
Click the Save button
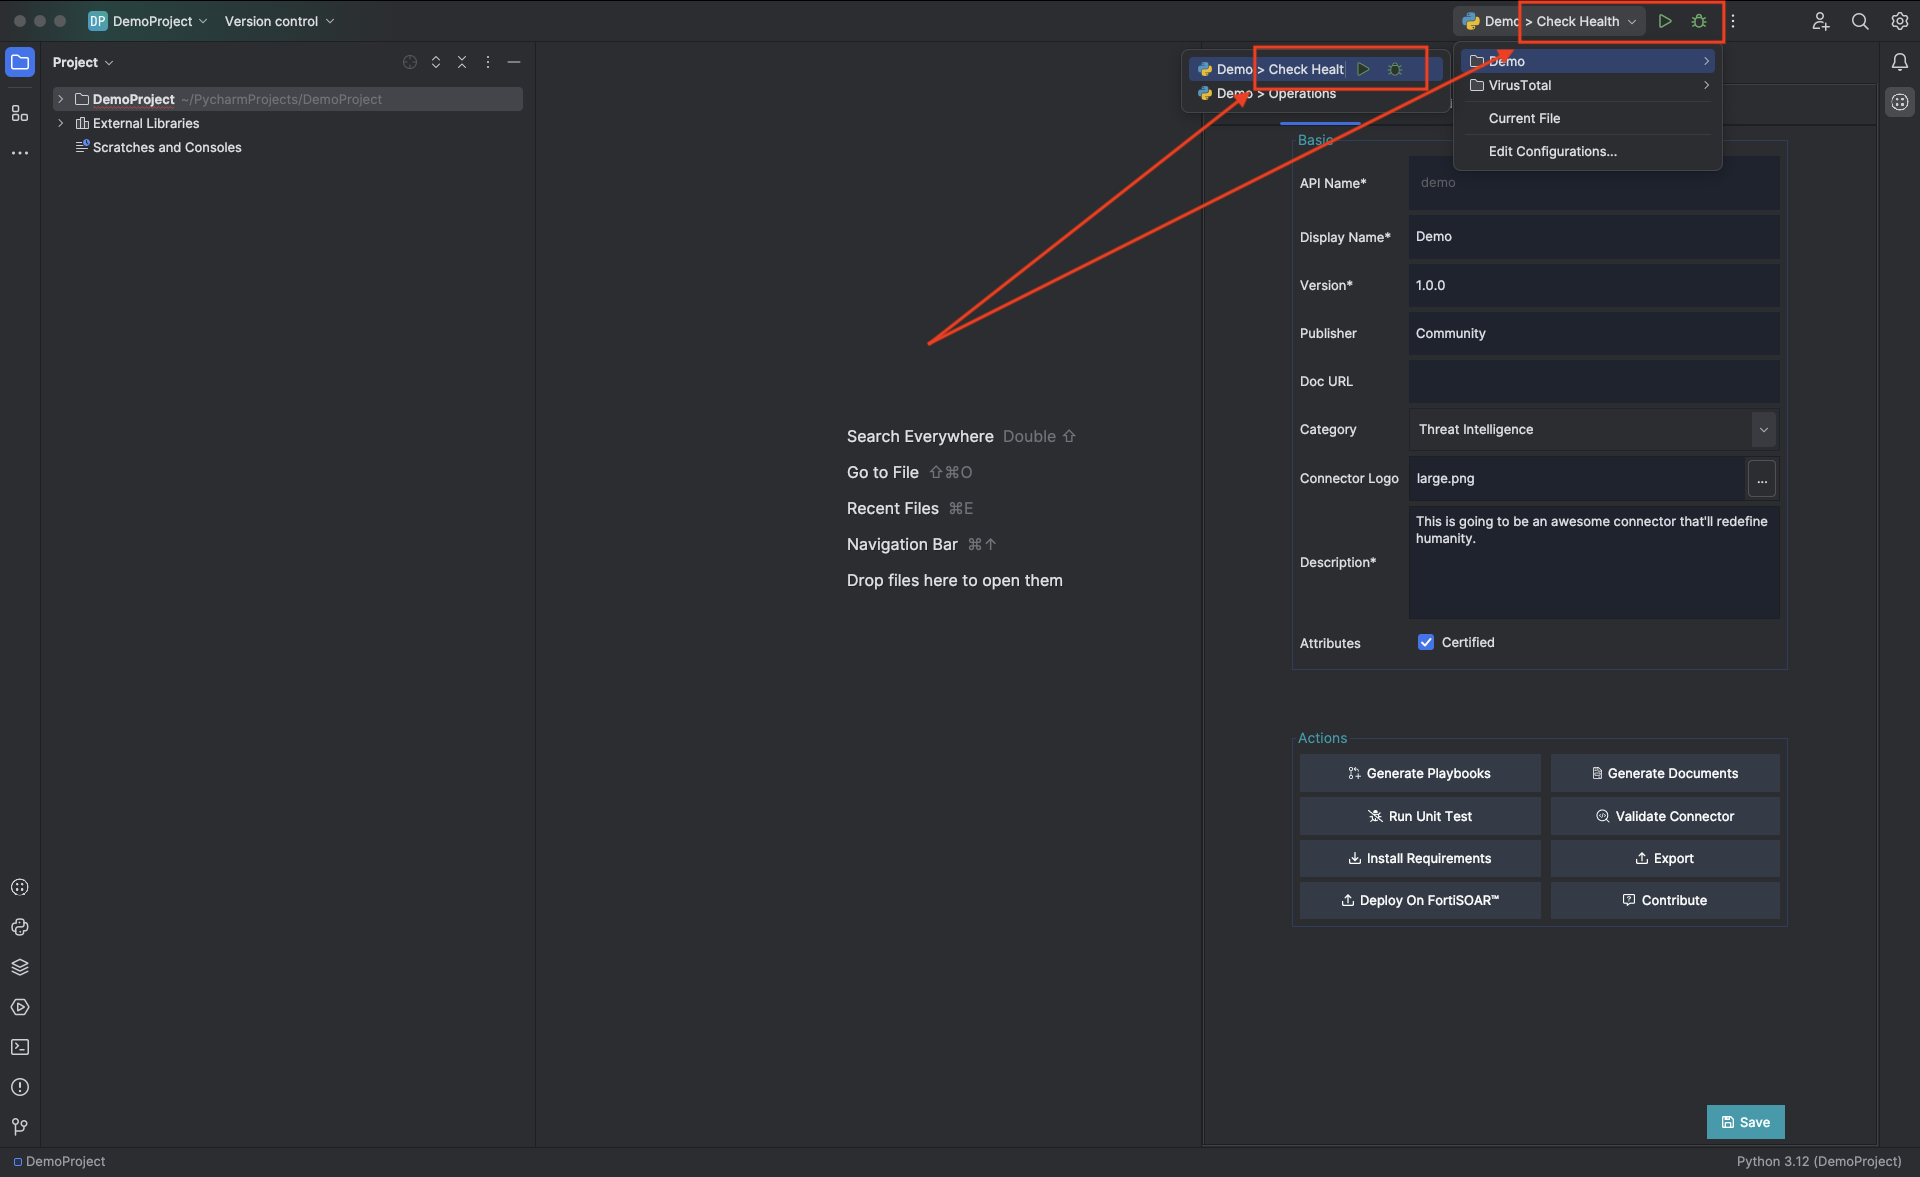[1745, 1122]
